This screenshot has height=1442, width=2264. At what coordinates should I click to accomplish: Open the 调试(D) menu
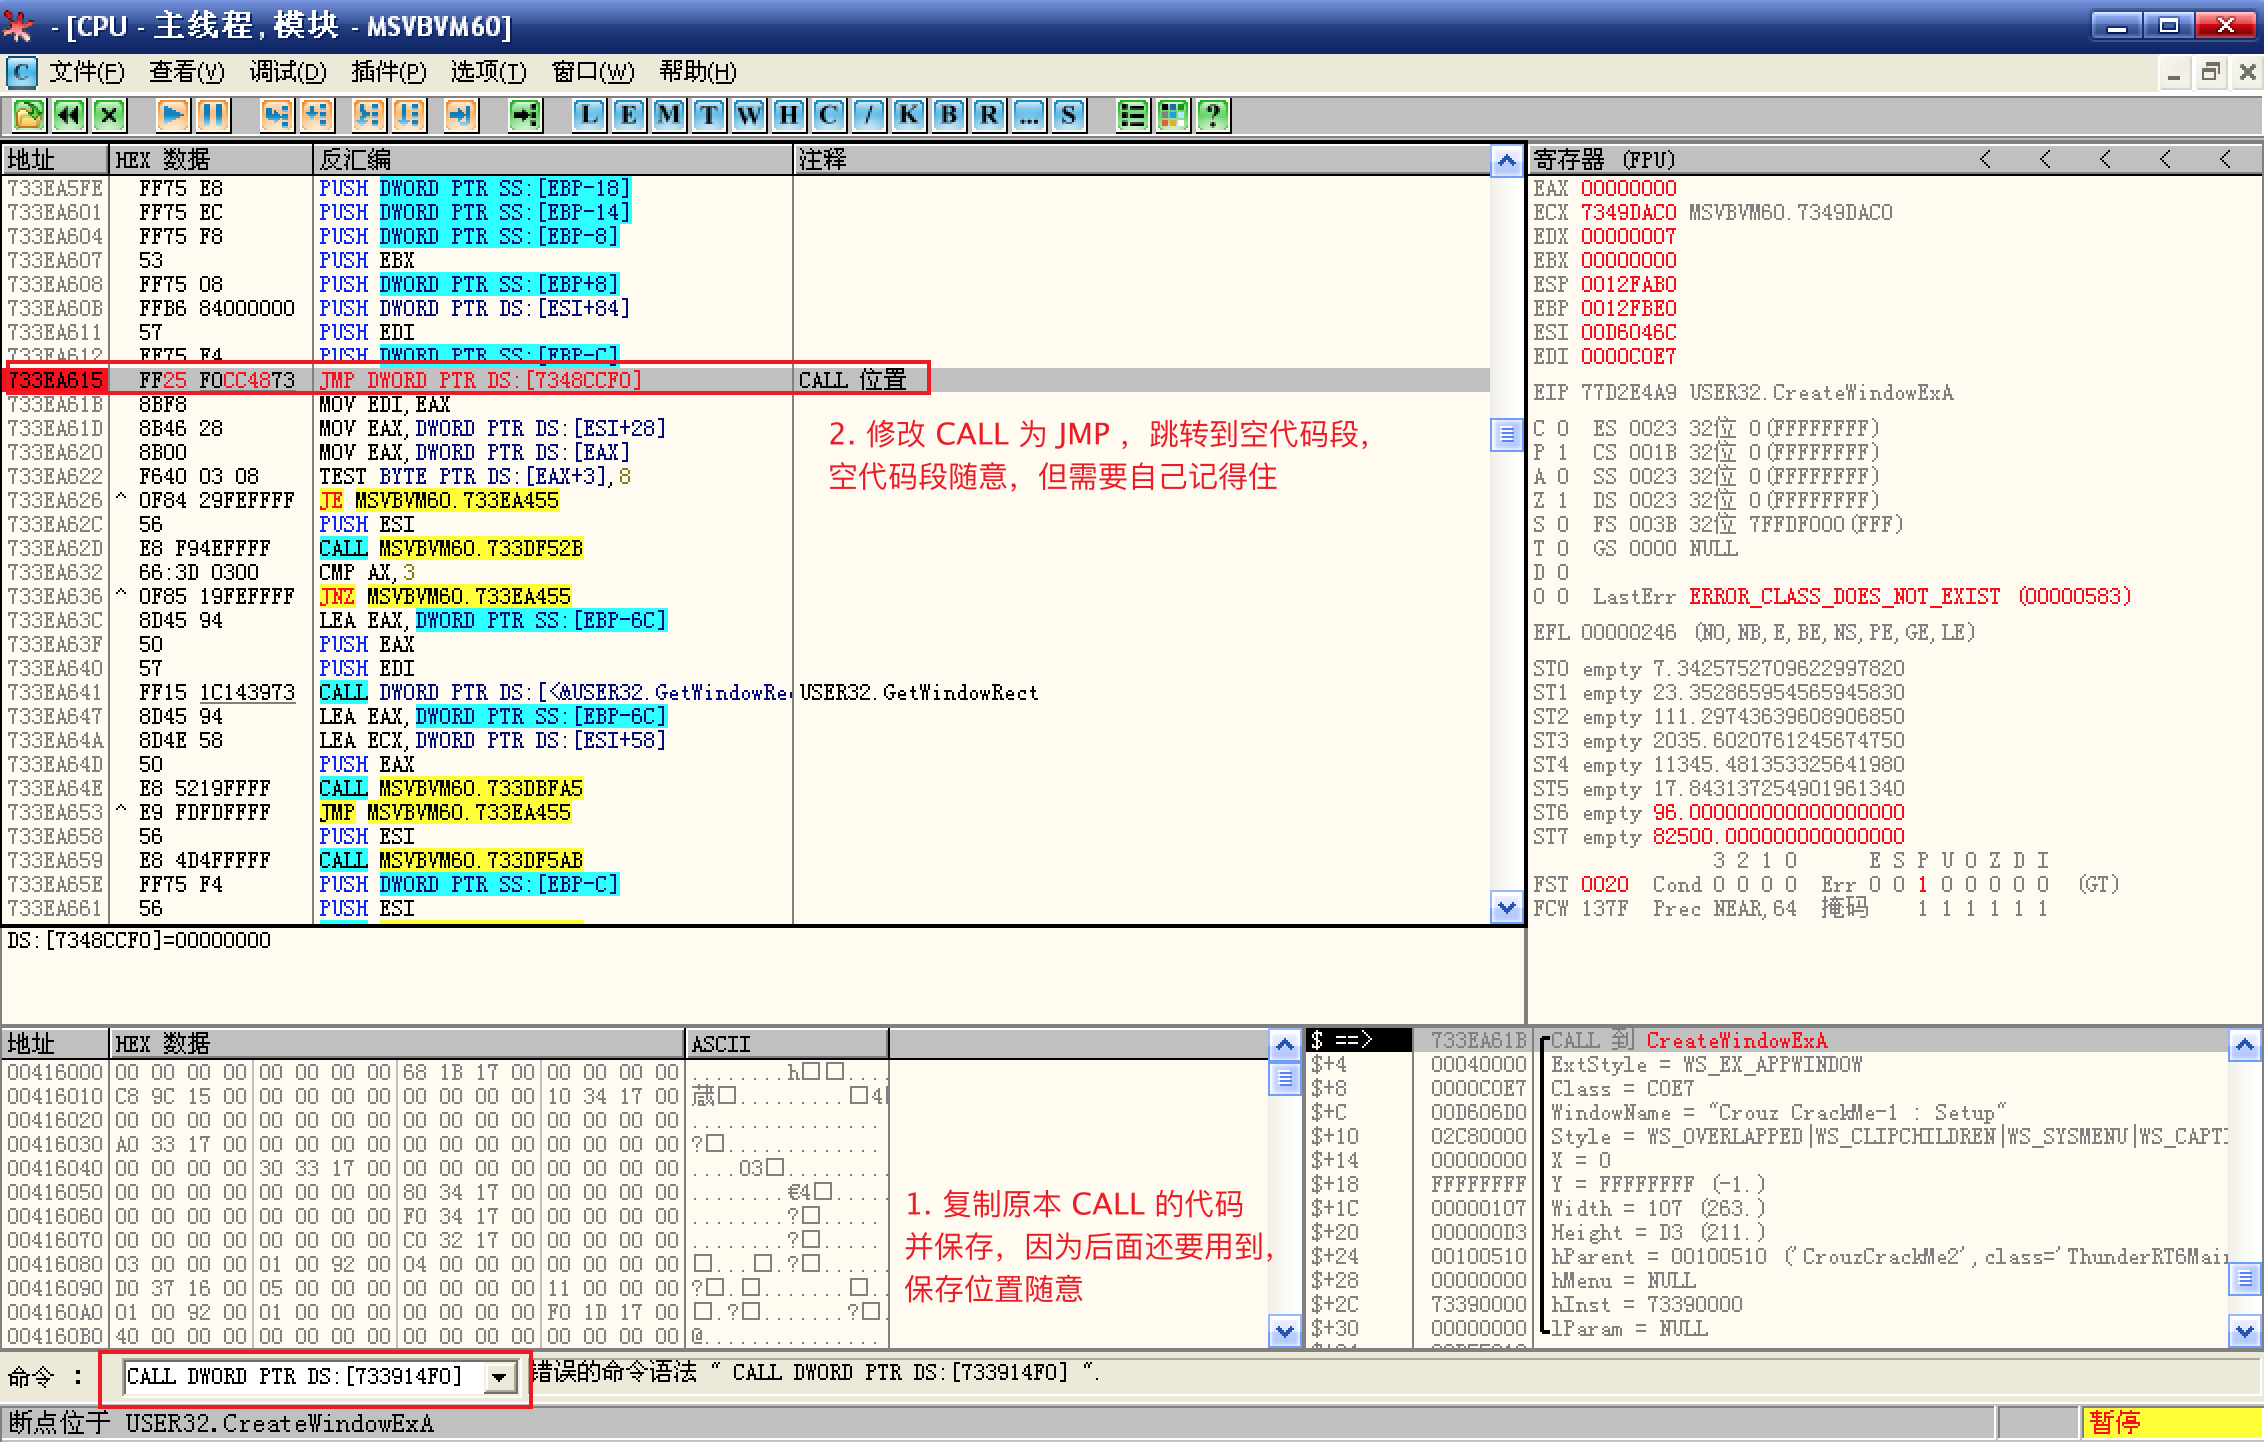287,72
